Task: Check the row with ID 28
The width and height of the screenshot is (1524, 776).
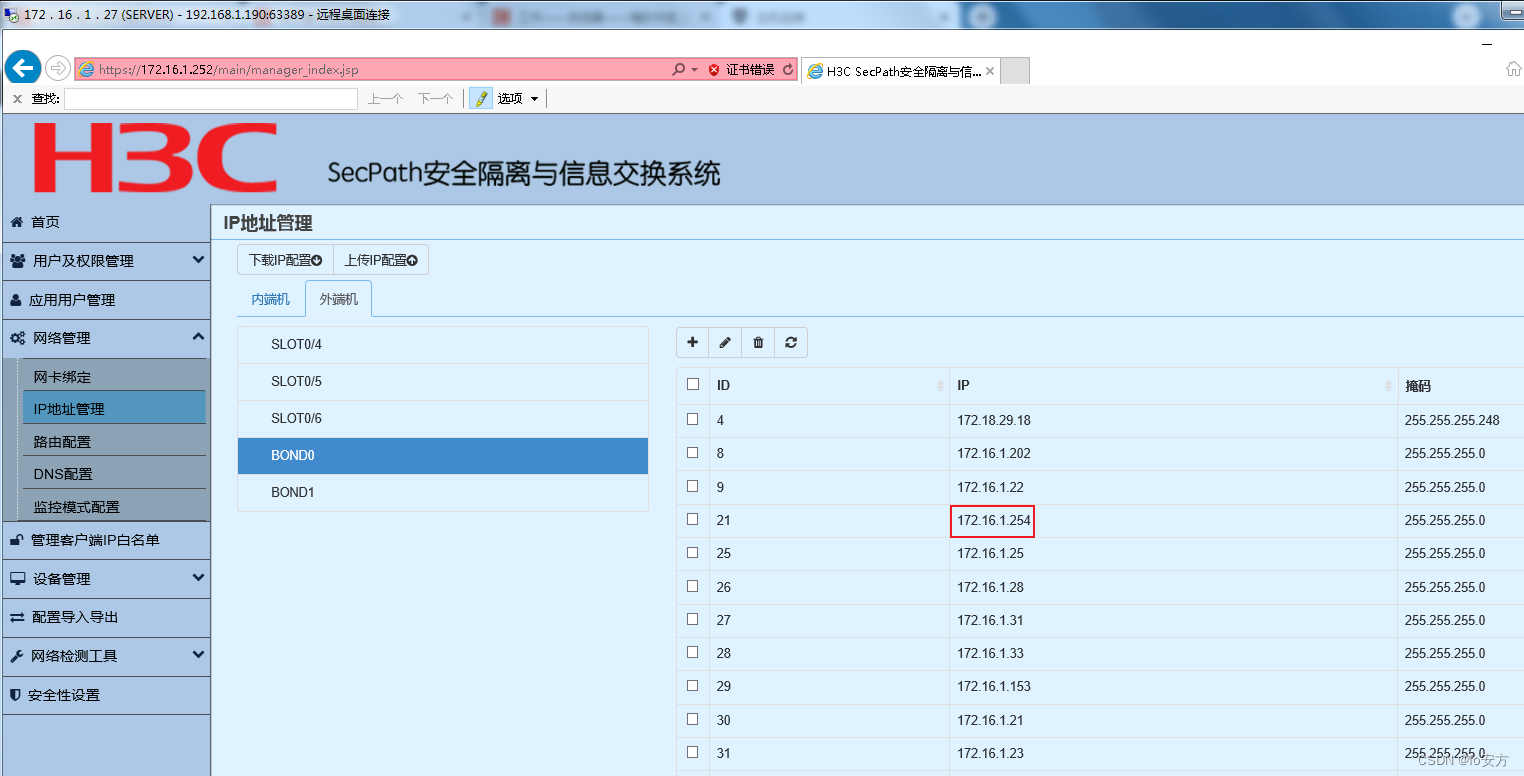Action: (x=692, y=652)
